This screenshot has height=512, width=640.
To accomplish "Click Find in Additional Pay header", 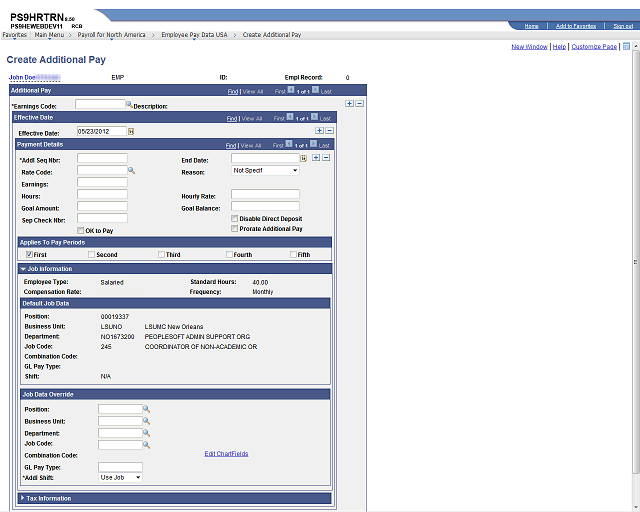I will click(x=233, y=91).
